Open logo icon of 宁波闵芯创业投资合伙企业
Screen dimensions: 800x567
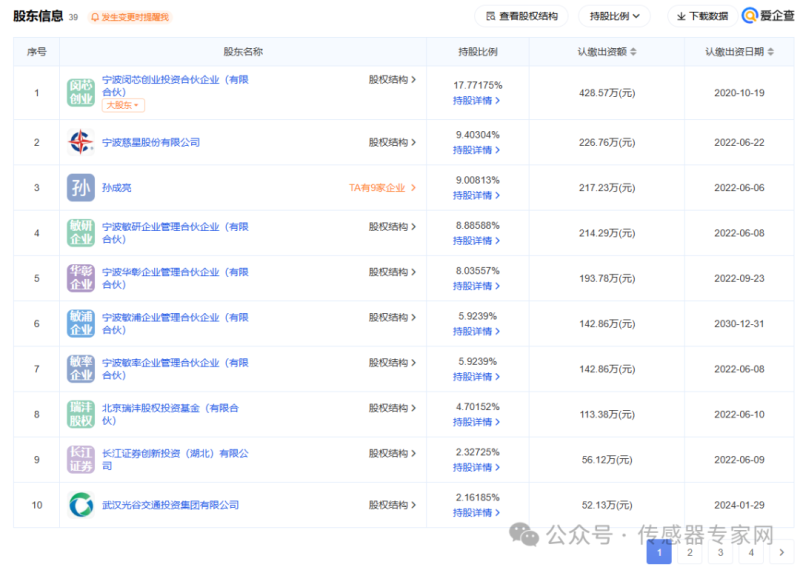point(81,92)
